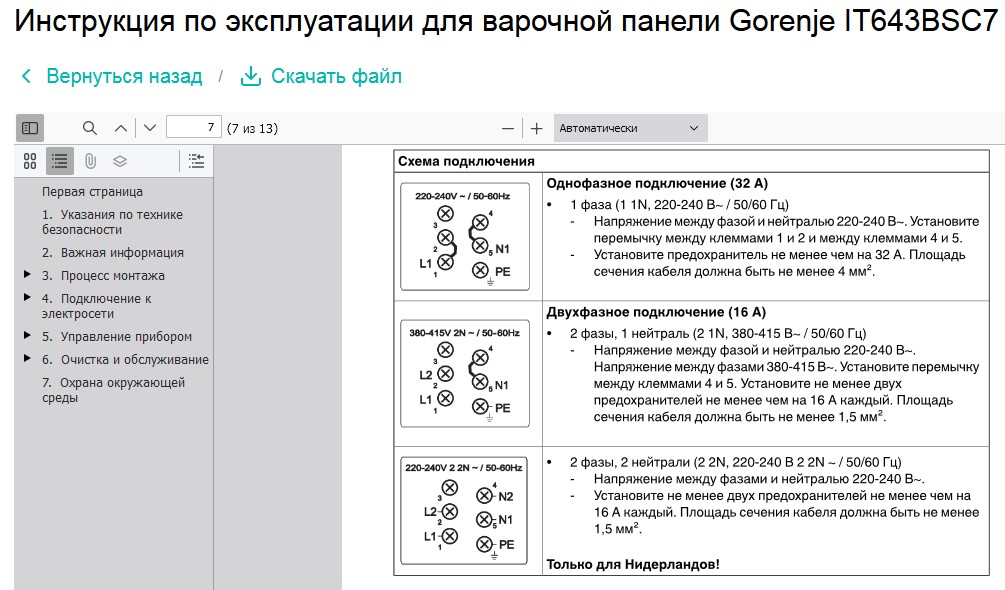Expand the Процесс монтажа outline item
The height and width of the screenshot is (590, 1005).
click(x=28, y=274)
